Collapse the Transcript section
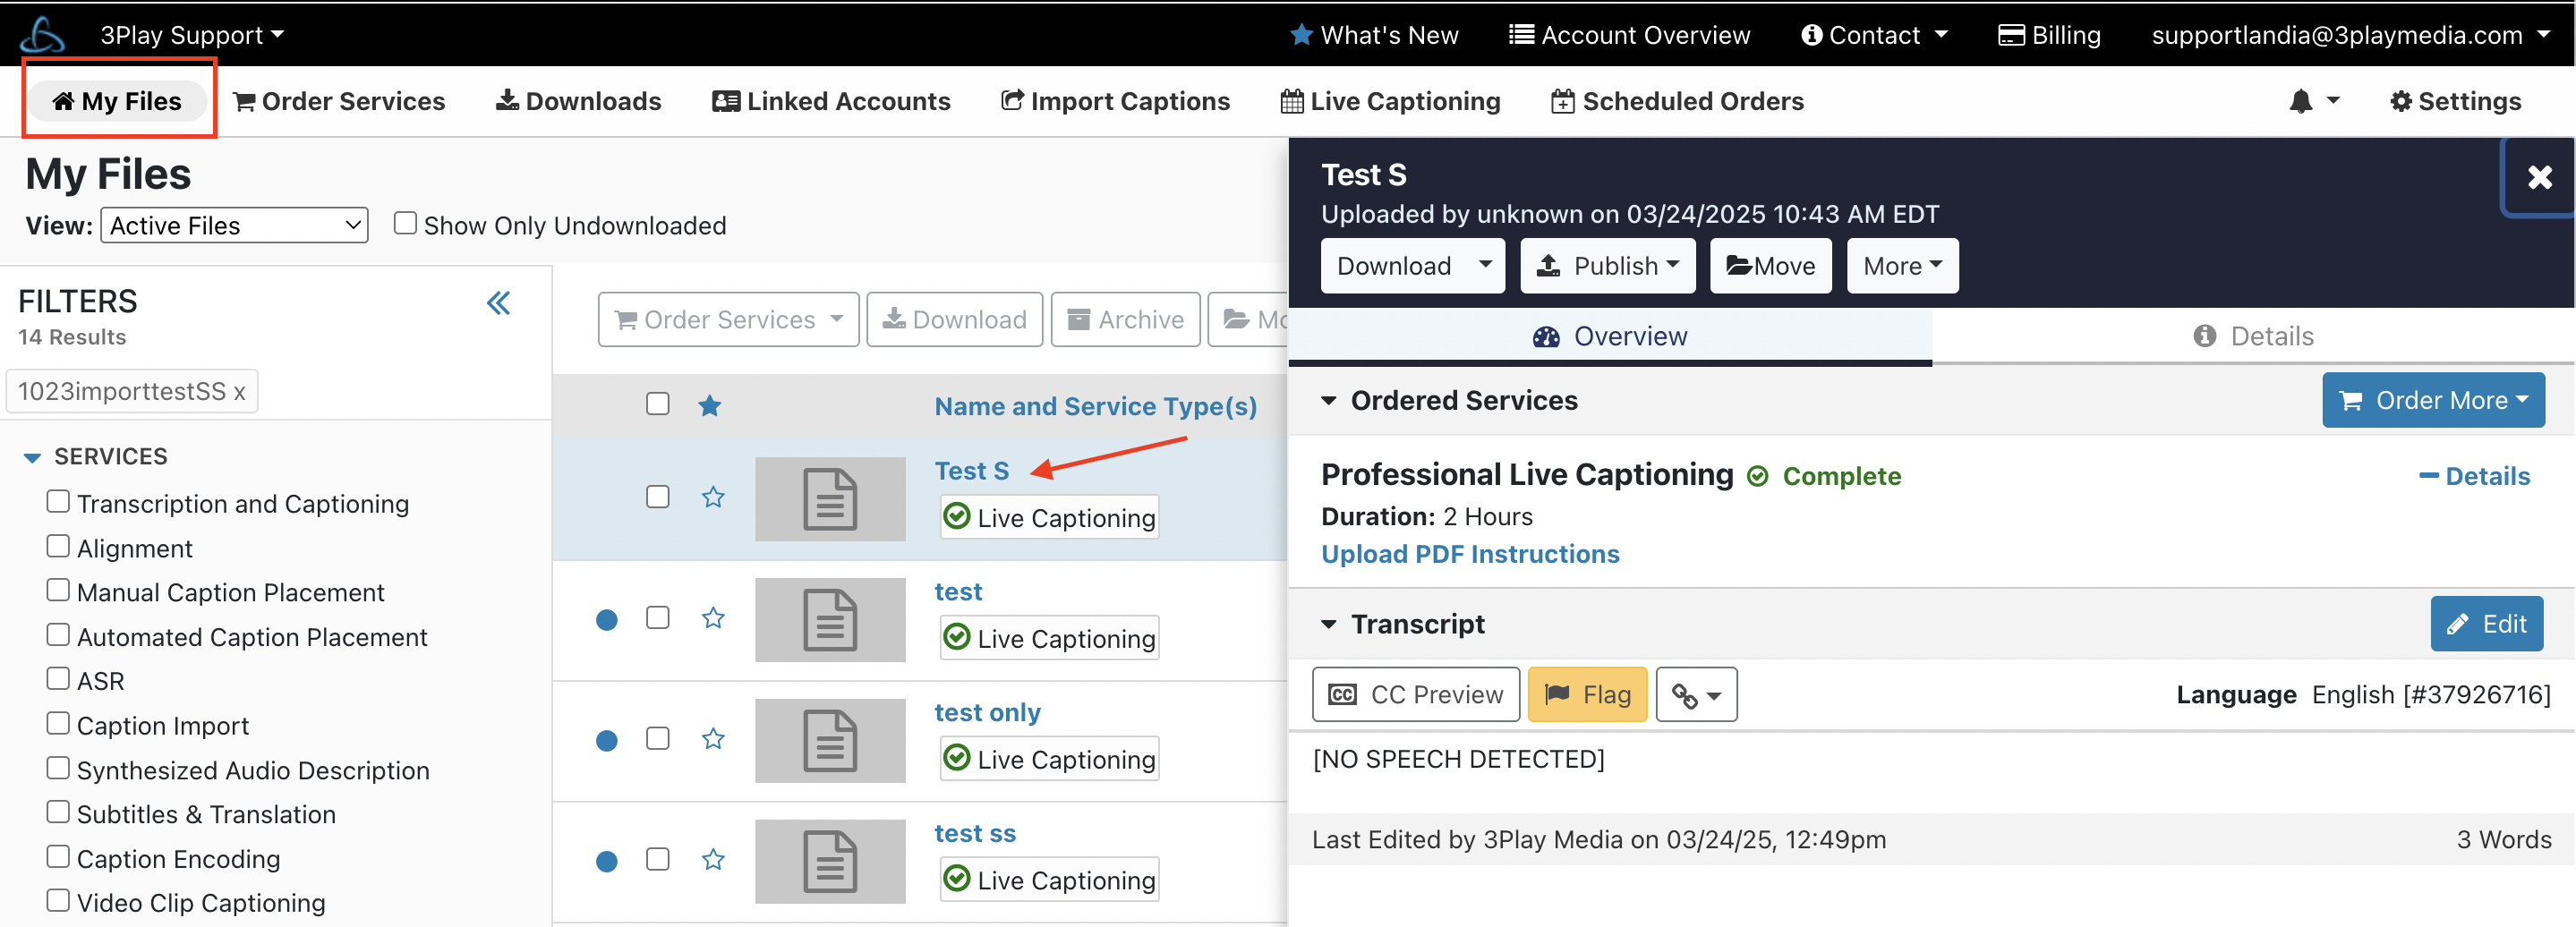 (x=1328, y=625)
